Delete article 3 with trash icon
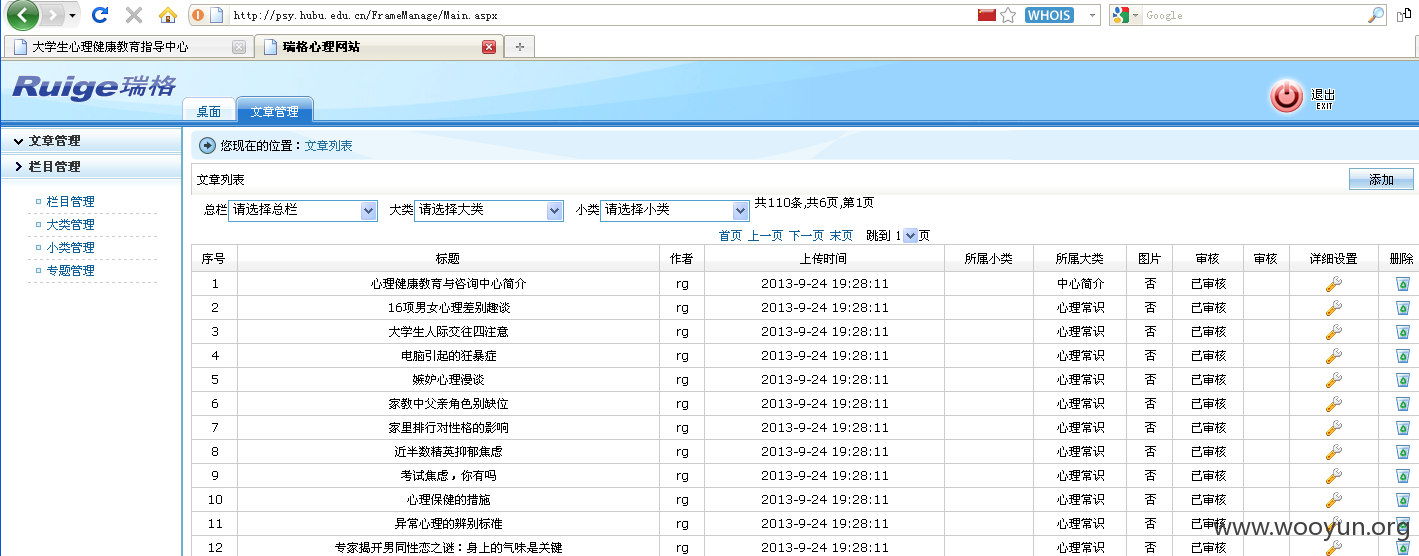1419x556 pixels. point(1402,332)
